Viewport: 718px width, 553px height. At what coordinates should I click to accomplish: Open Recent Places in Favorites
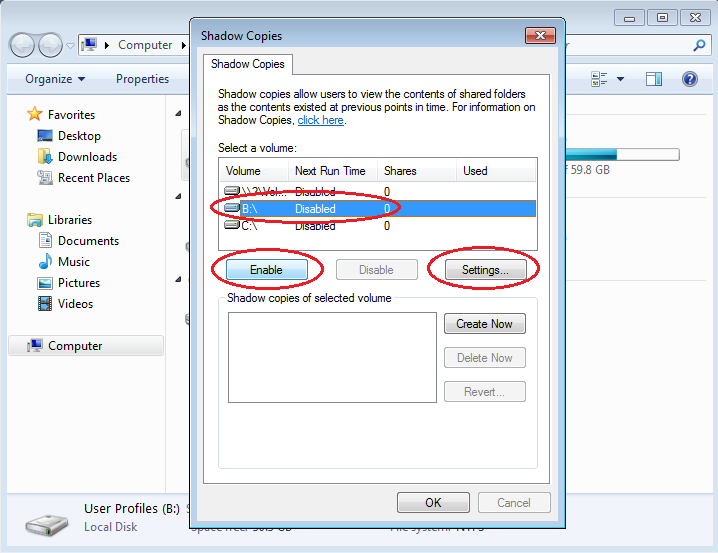pos(94,178)
